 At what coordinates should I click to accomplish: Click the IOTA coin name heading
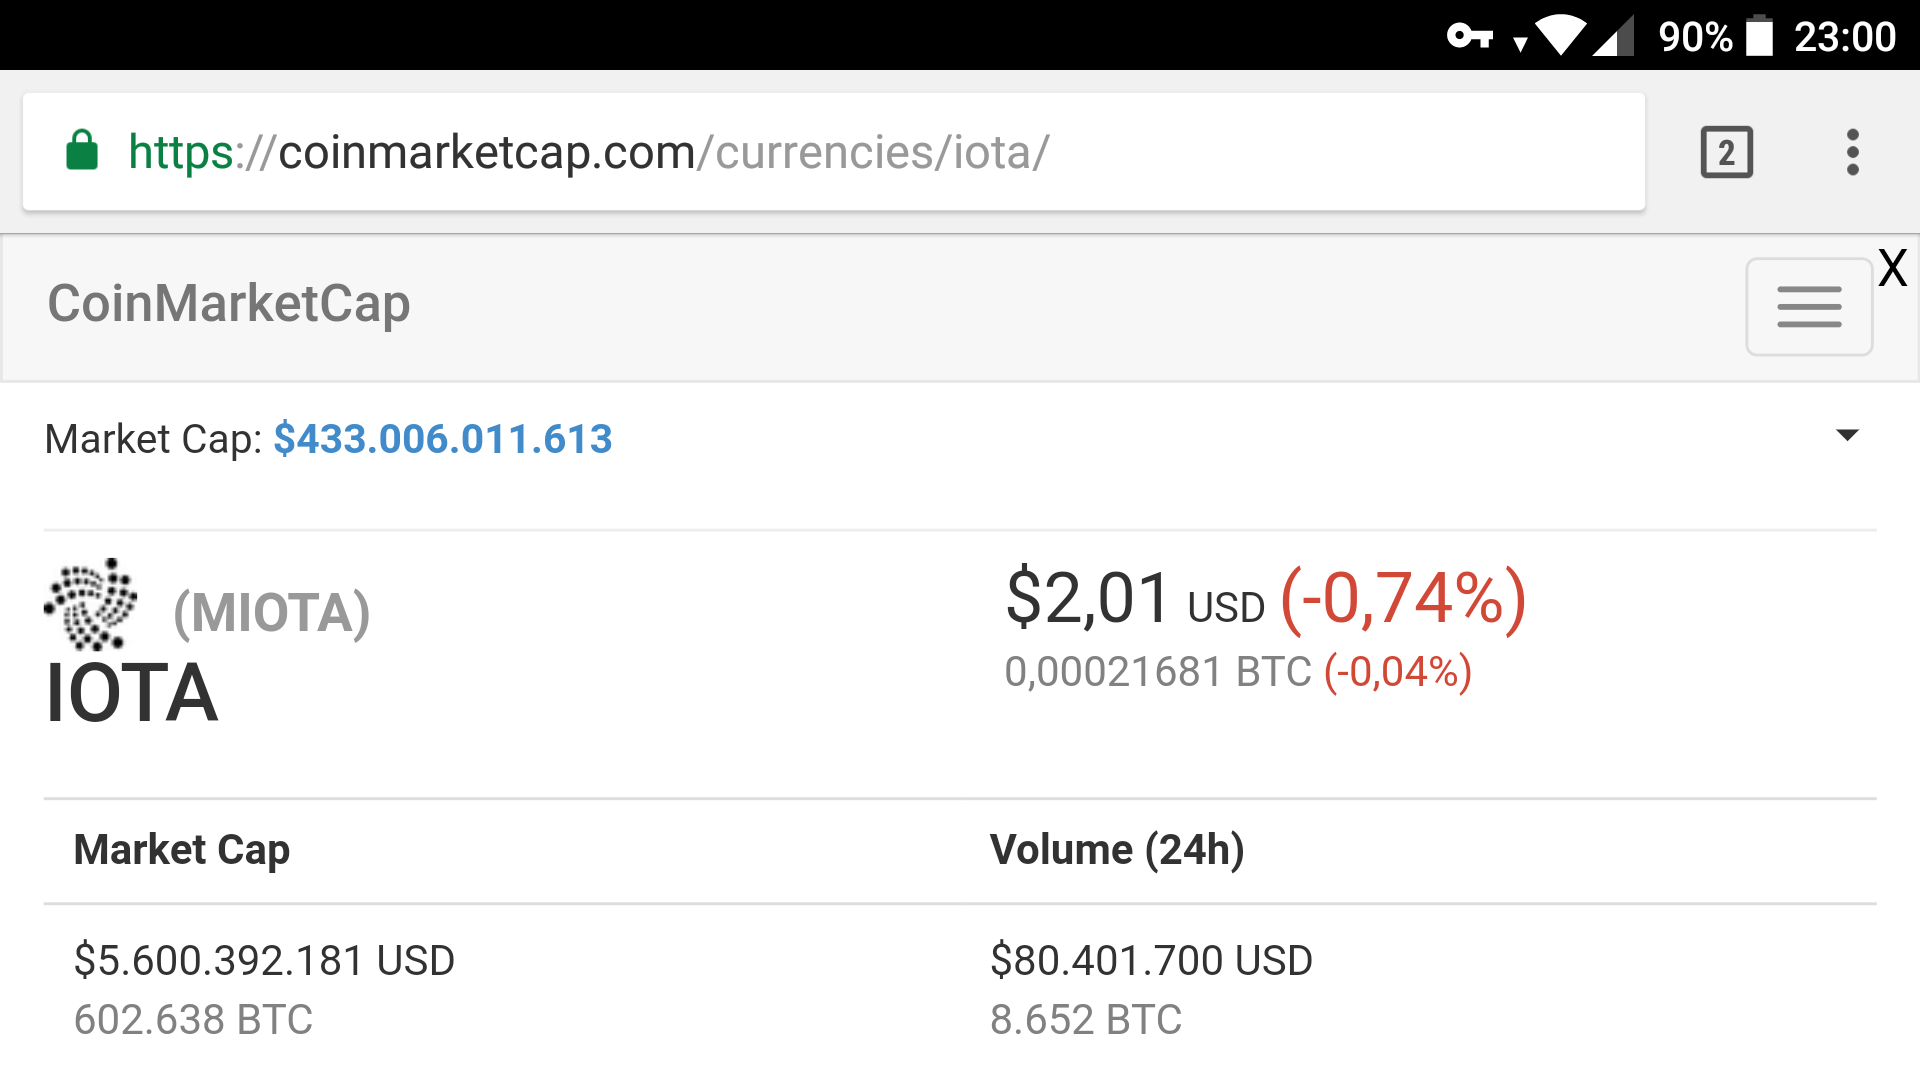click(x=132, y=693)
